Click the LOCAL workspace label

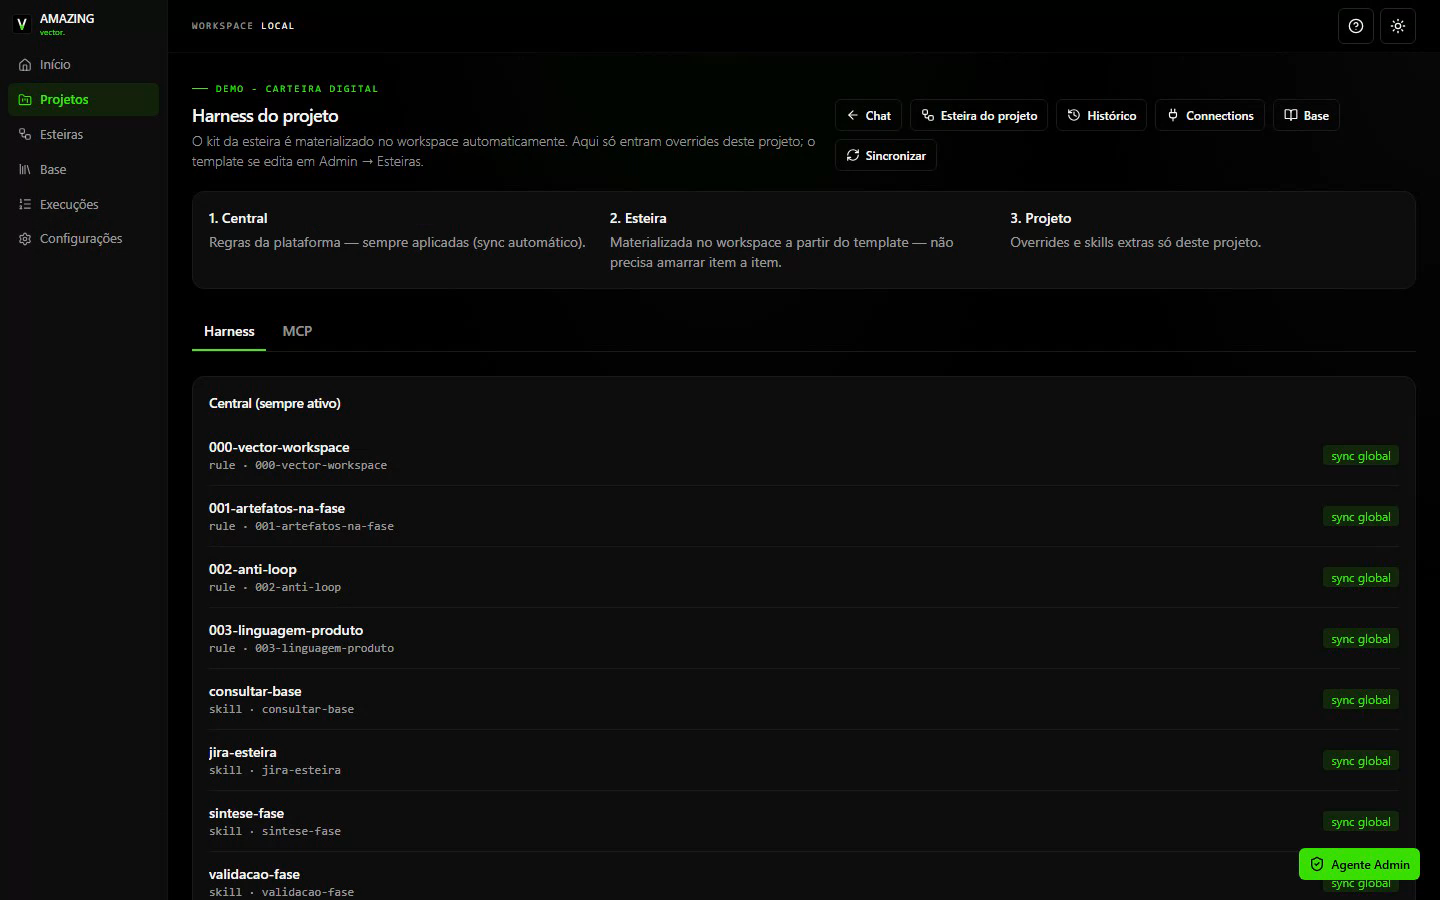coord(278,26)
